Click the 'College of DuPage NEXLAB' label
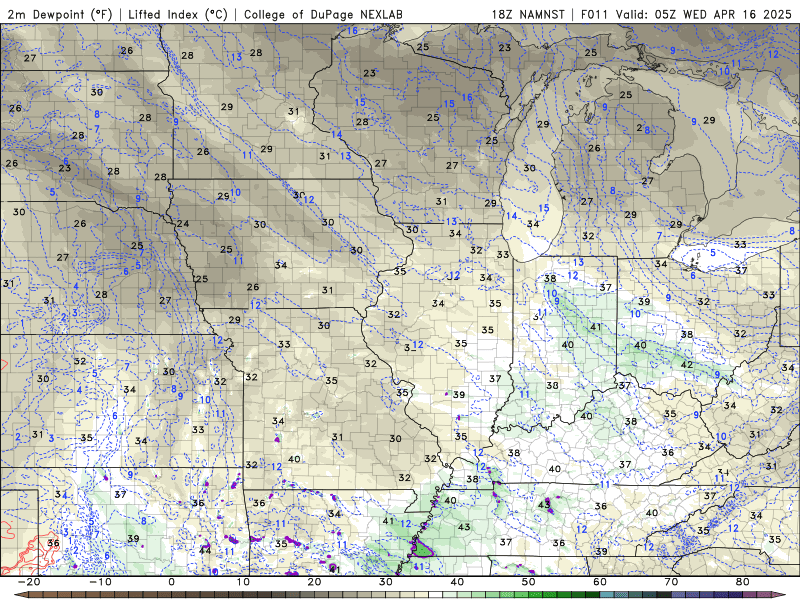This screenshot has height=600, width=800. tap(323, 14)
